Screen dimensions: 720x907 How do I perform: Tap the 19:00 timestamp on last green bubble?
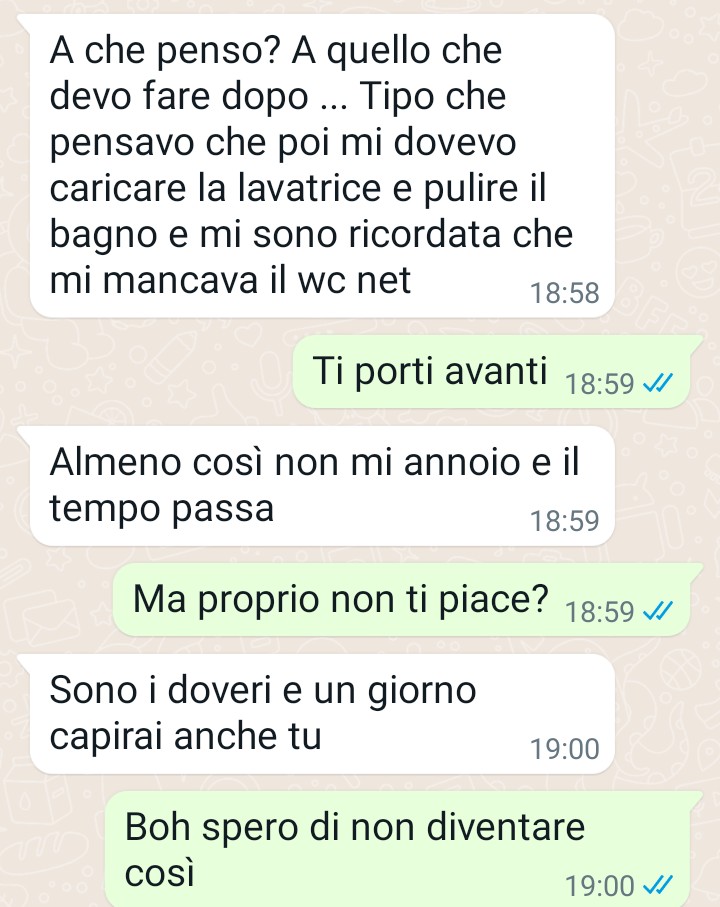point(600,886)
